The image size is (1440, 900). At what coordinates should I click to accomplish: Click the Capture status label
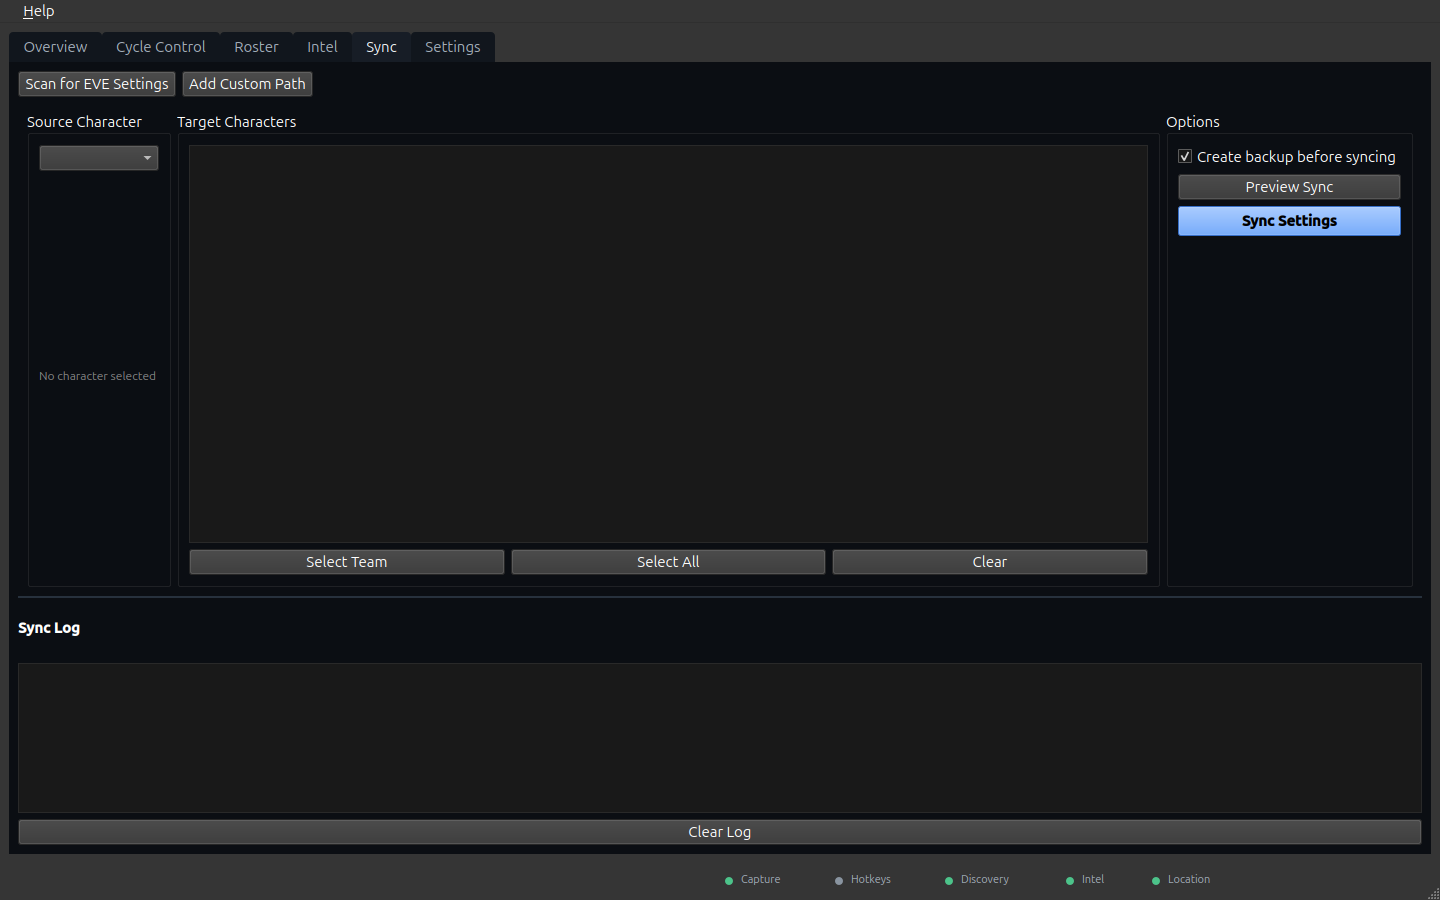click(760, 880)
